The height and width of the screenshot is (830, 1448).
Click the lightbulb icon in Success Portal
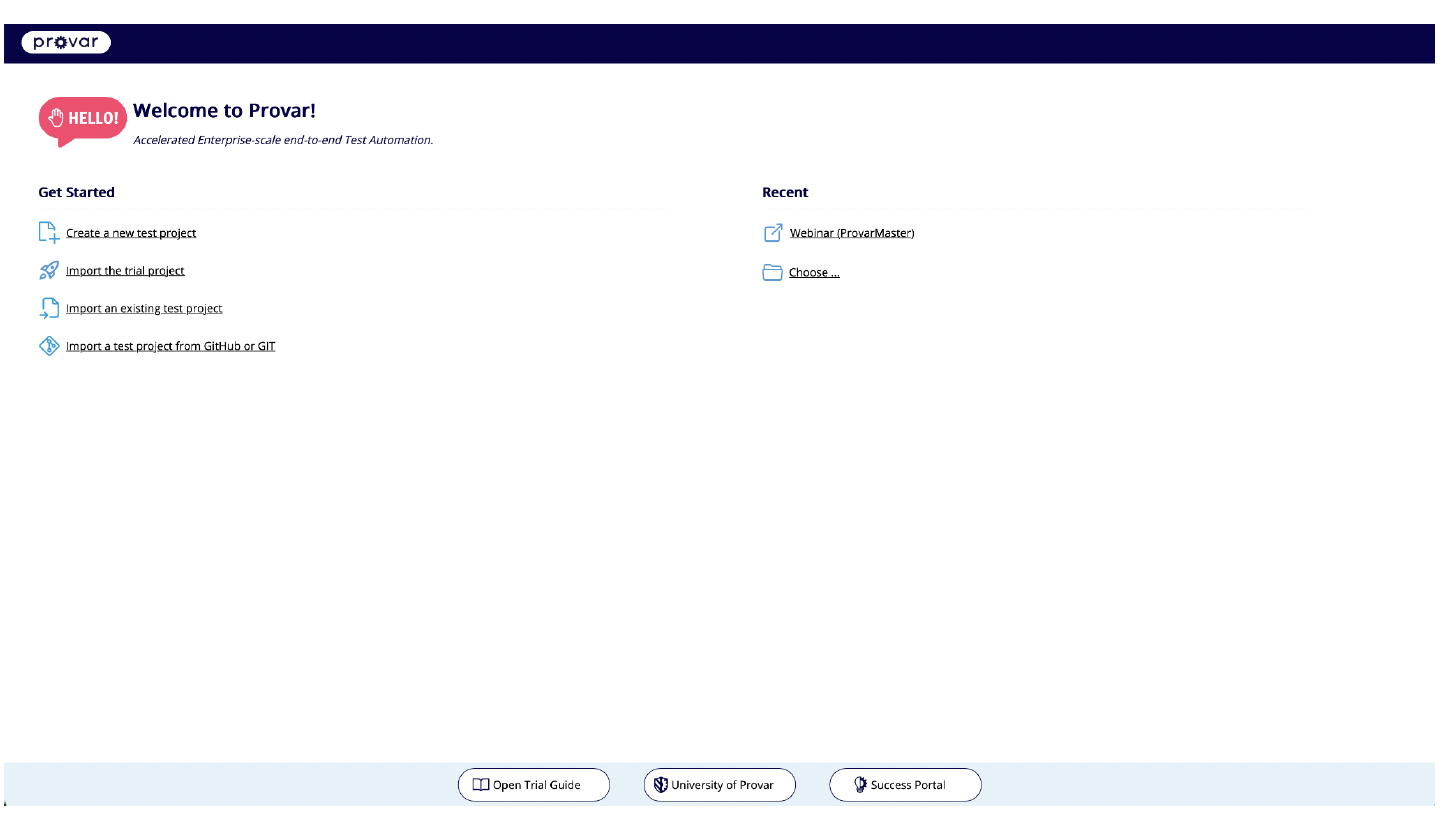point(860,785)
